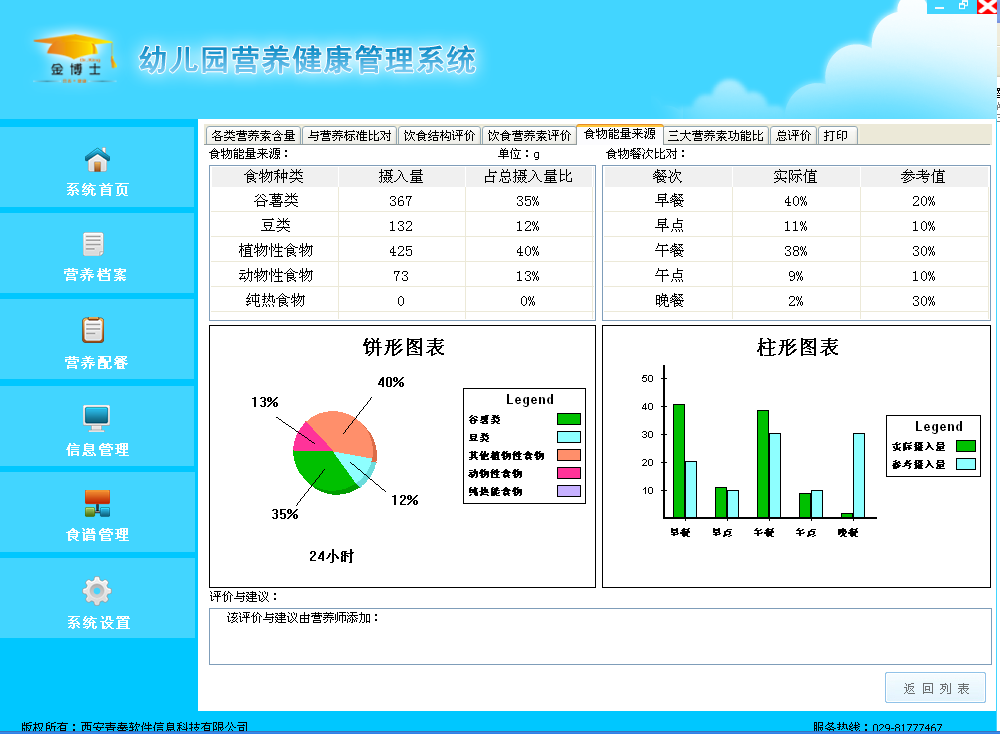Open the 总评价 tab
The image size is (1000, 734).
coord(793,135)
